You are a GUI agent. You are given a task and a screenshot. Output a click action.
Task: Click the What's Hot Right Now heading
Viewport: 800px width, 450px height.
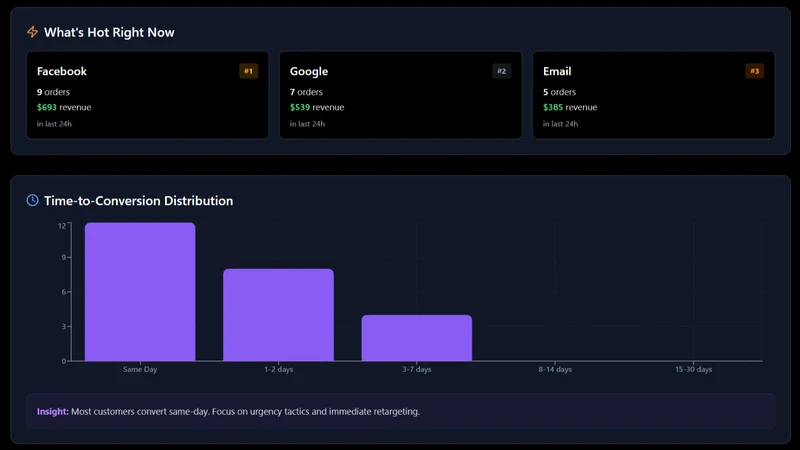pos(109,32)
